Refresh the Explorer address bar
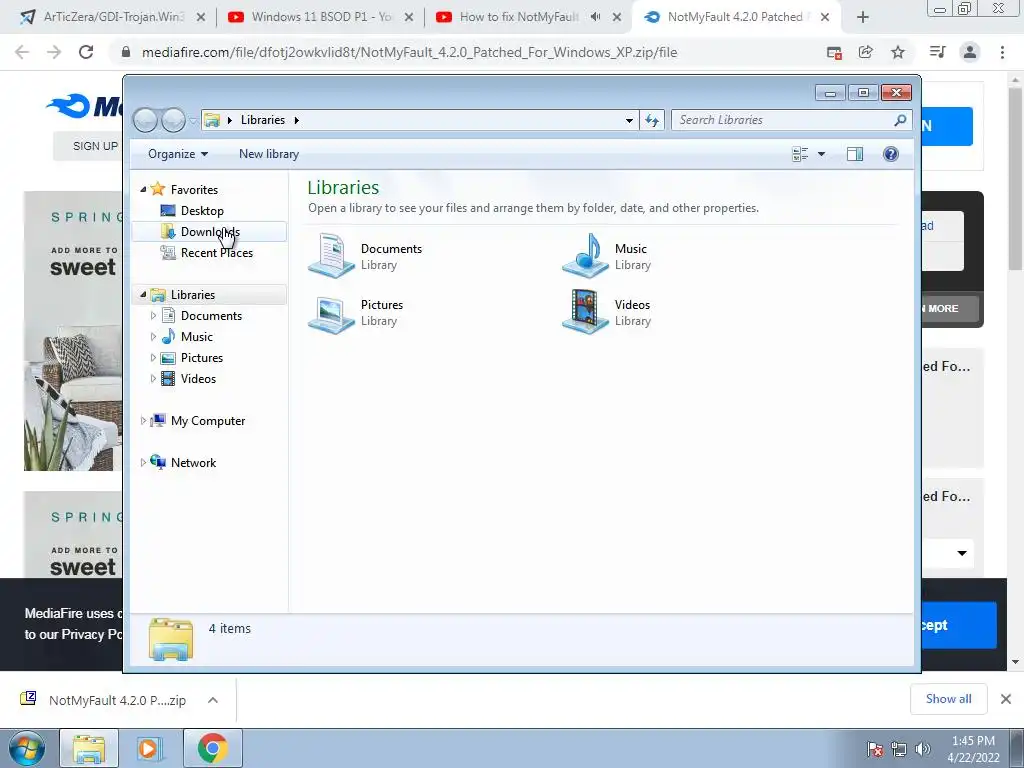The image size is (1024, 768). point(652,120)
